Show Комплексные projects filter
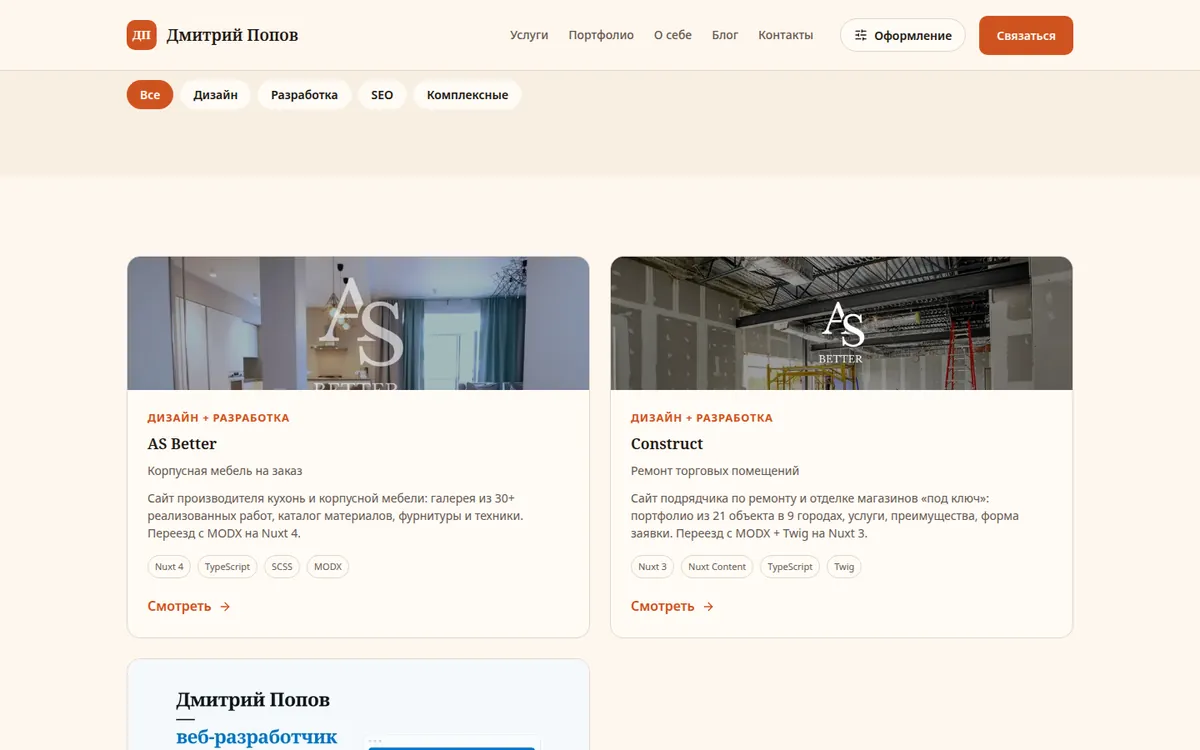The height and width of the screenshot is (750, 1200). pyautogui.click(x=467, y=95)
